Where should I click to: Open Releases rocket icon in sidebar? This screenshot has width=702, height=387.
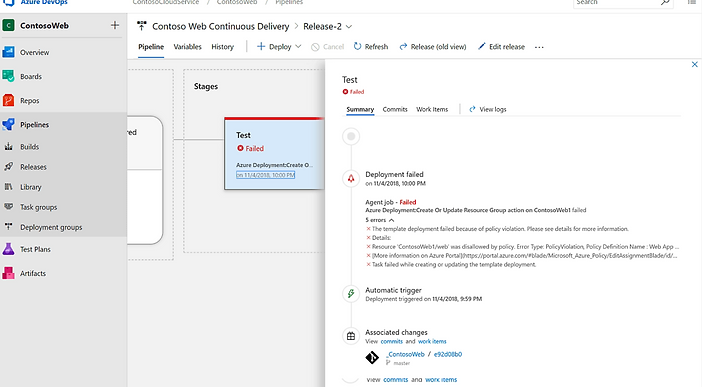(9, 167)
